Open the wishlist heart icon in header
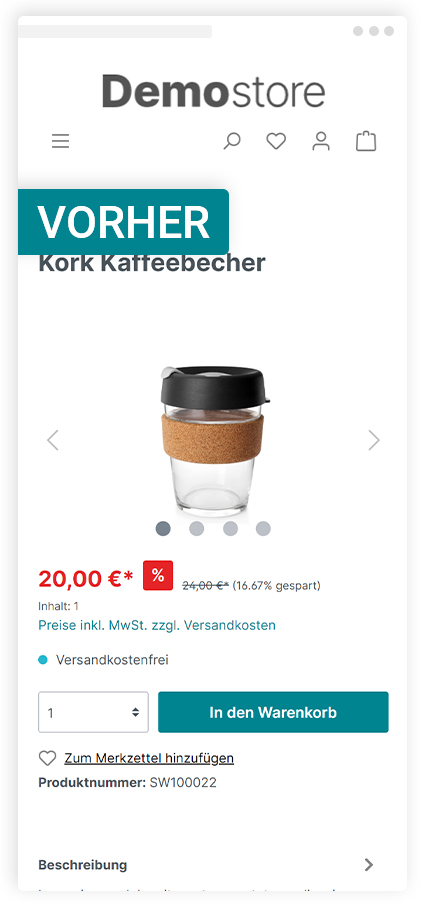 coord(276,141)
